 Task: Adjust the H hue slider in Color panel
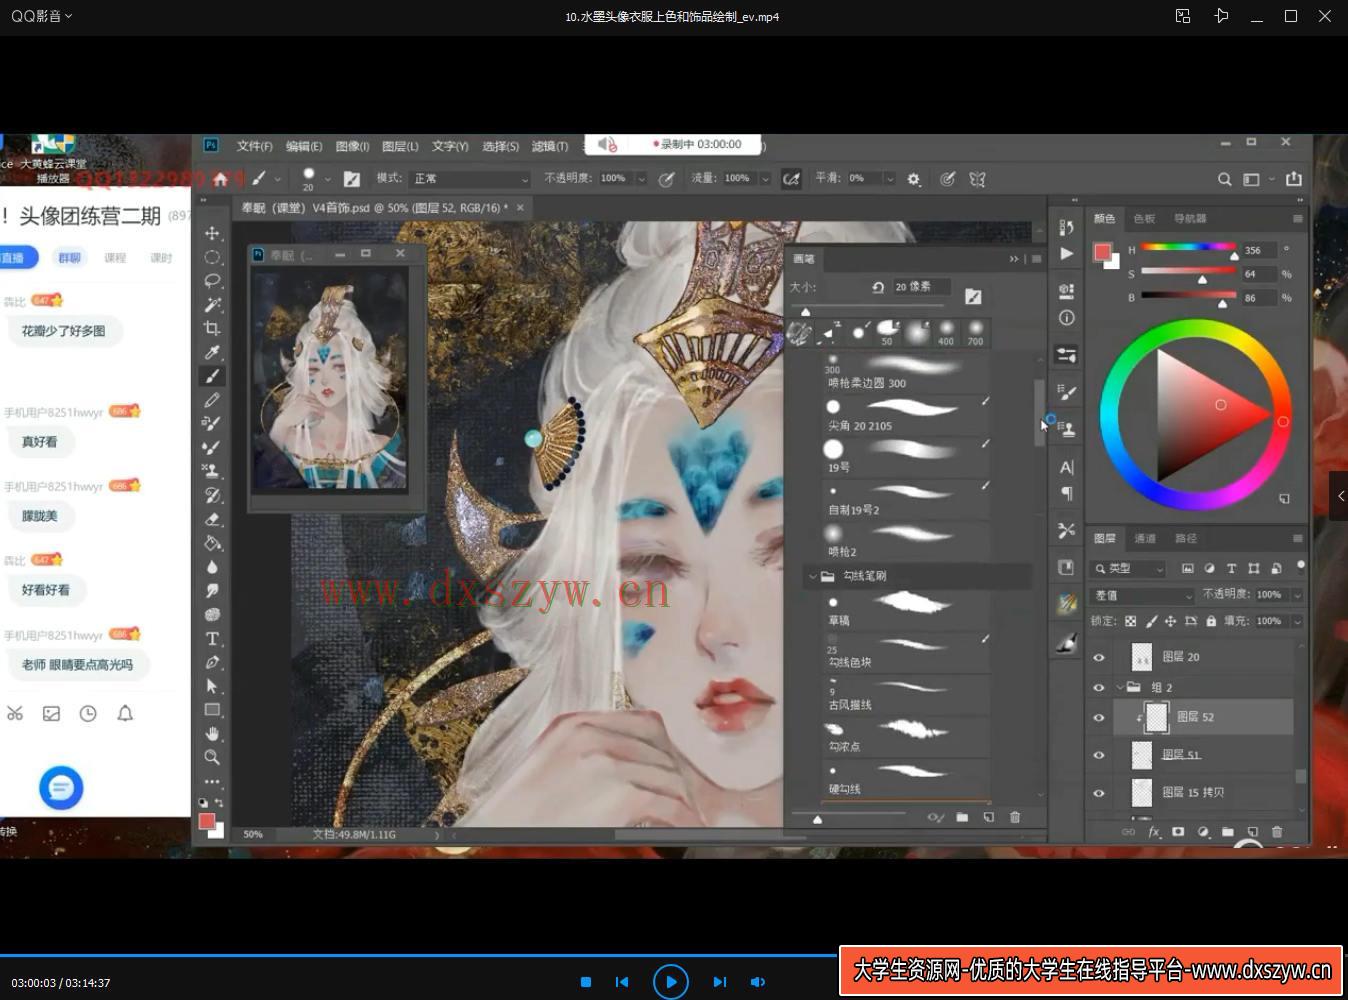coord(1189,247)
